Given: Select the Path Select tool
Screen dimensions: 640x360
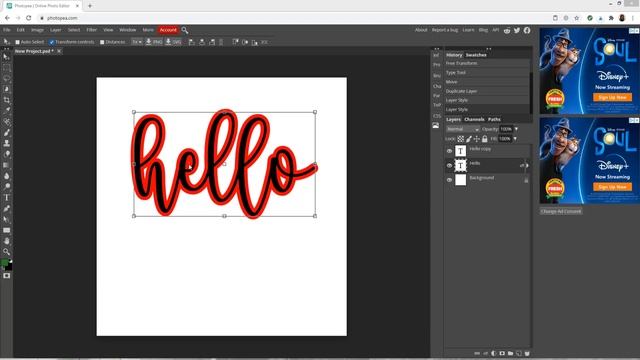Looking at the screenshot, I should tap(7, 220).
